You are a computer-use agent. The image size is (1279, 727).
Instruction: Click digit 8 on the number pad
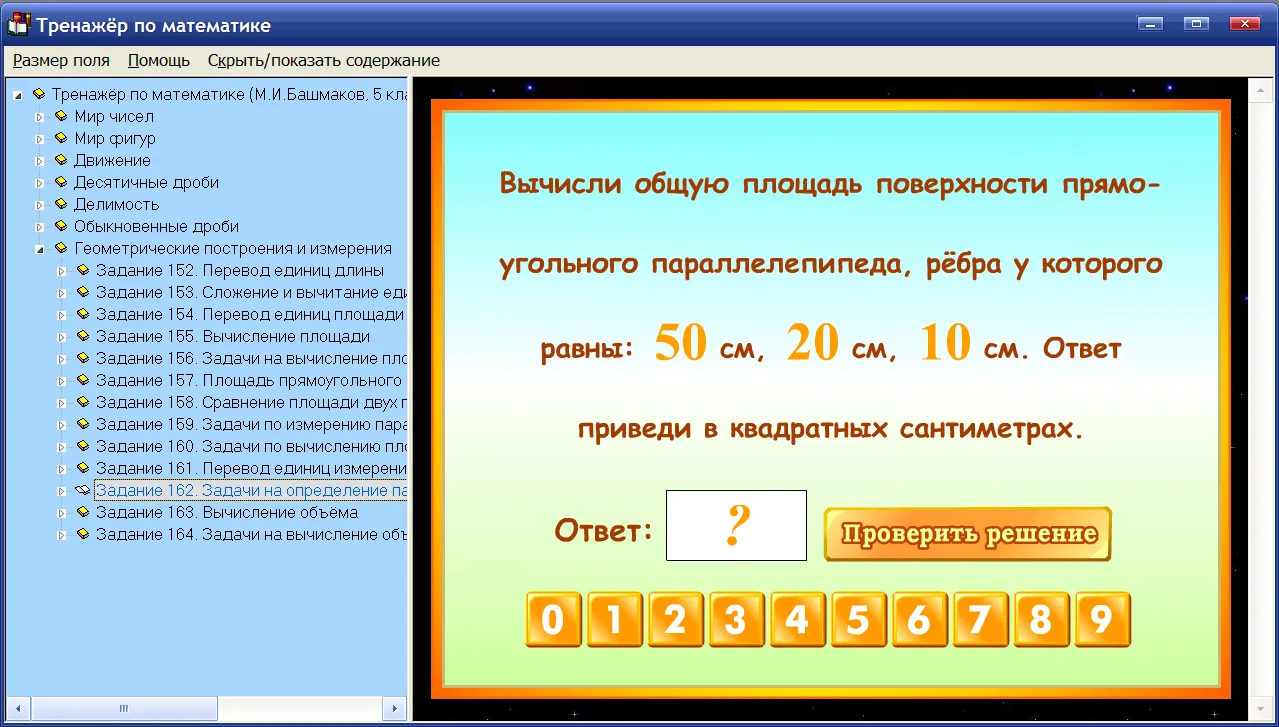[1041, 620]
